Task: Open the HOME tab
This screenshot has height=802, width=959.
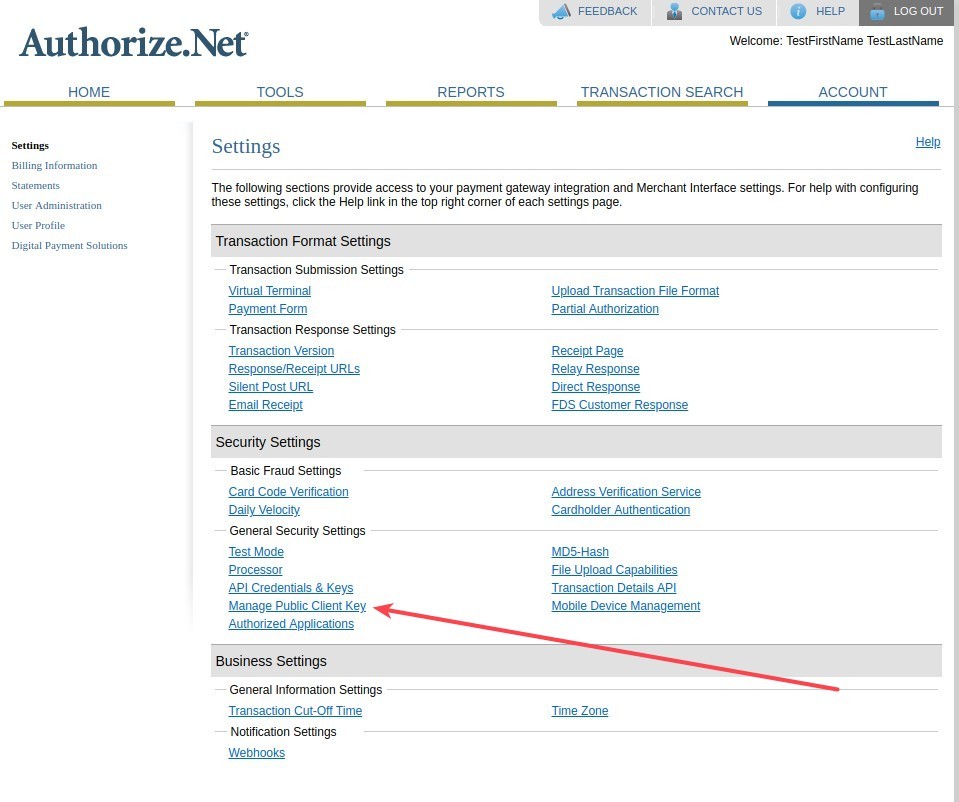Action: coord(89,92)
